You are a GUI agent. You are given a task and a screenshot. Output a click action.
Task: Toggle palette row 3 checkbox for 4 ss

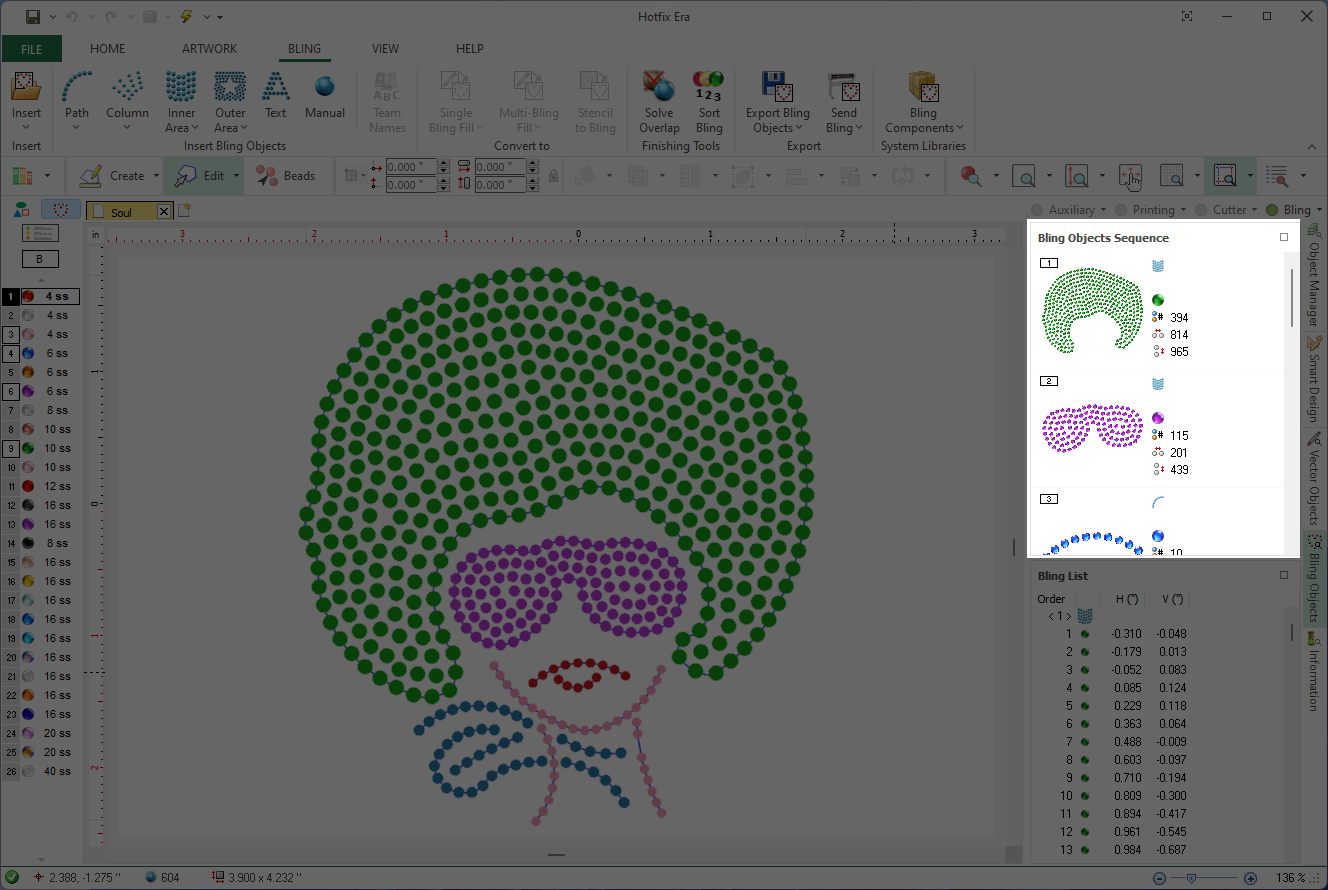[10, 334]
